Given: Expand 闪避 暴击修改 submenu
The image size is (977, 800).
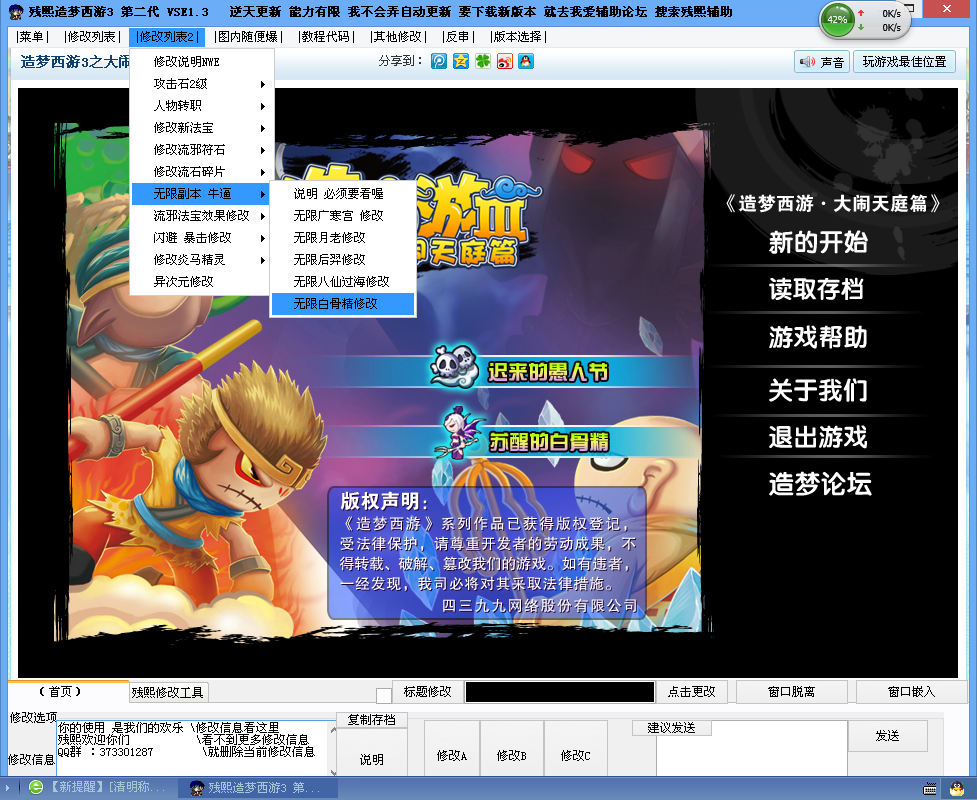Looking at the screenshot, I should tap(203, 237).
